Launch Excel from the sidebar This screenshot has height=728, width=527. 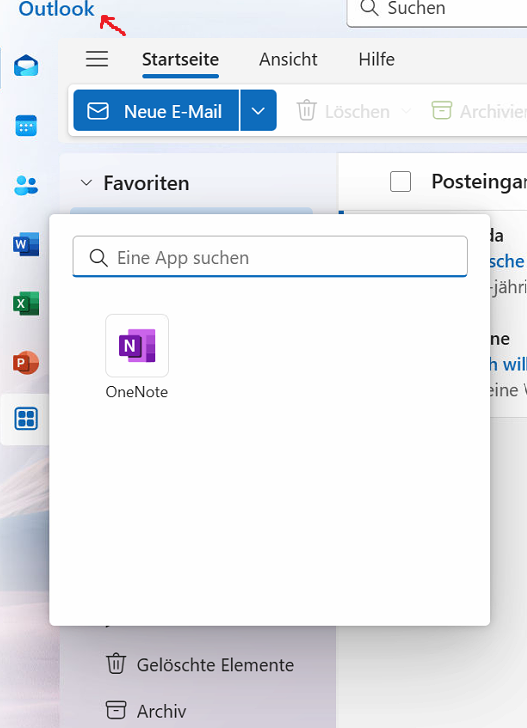coord(26,304)
